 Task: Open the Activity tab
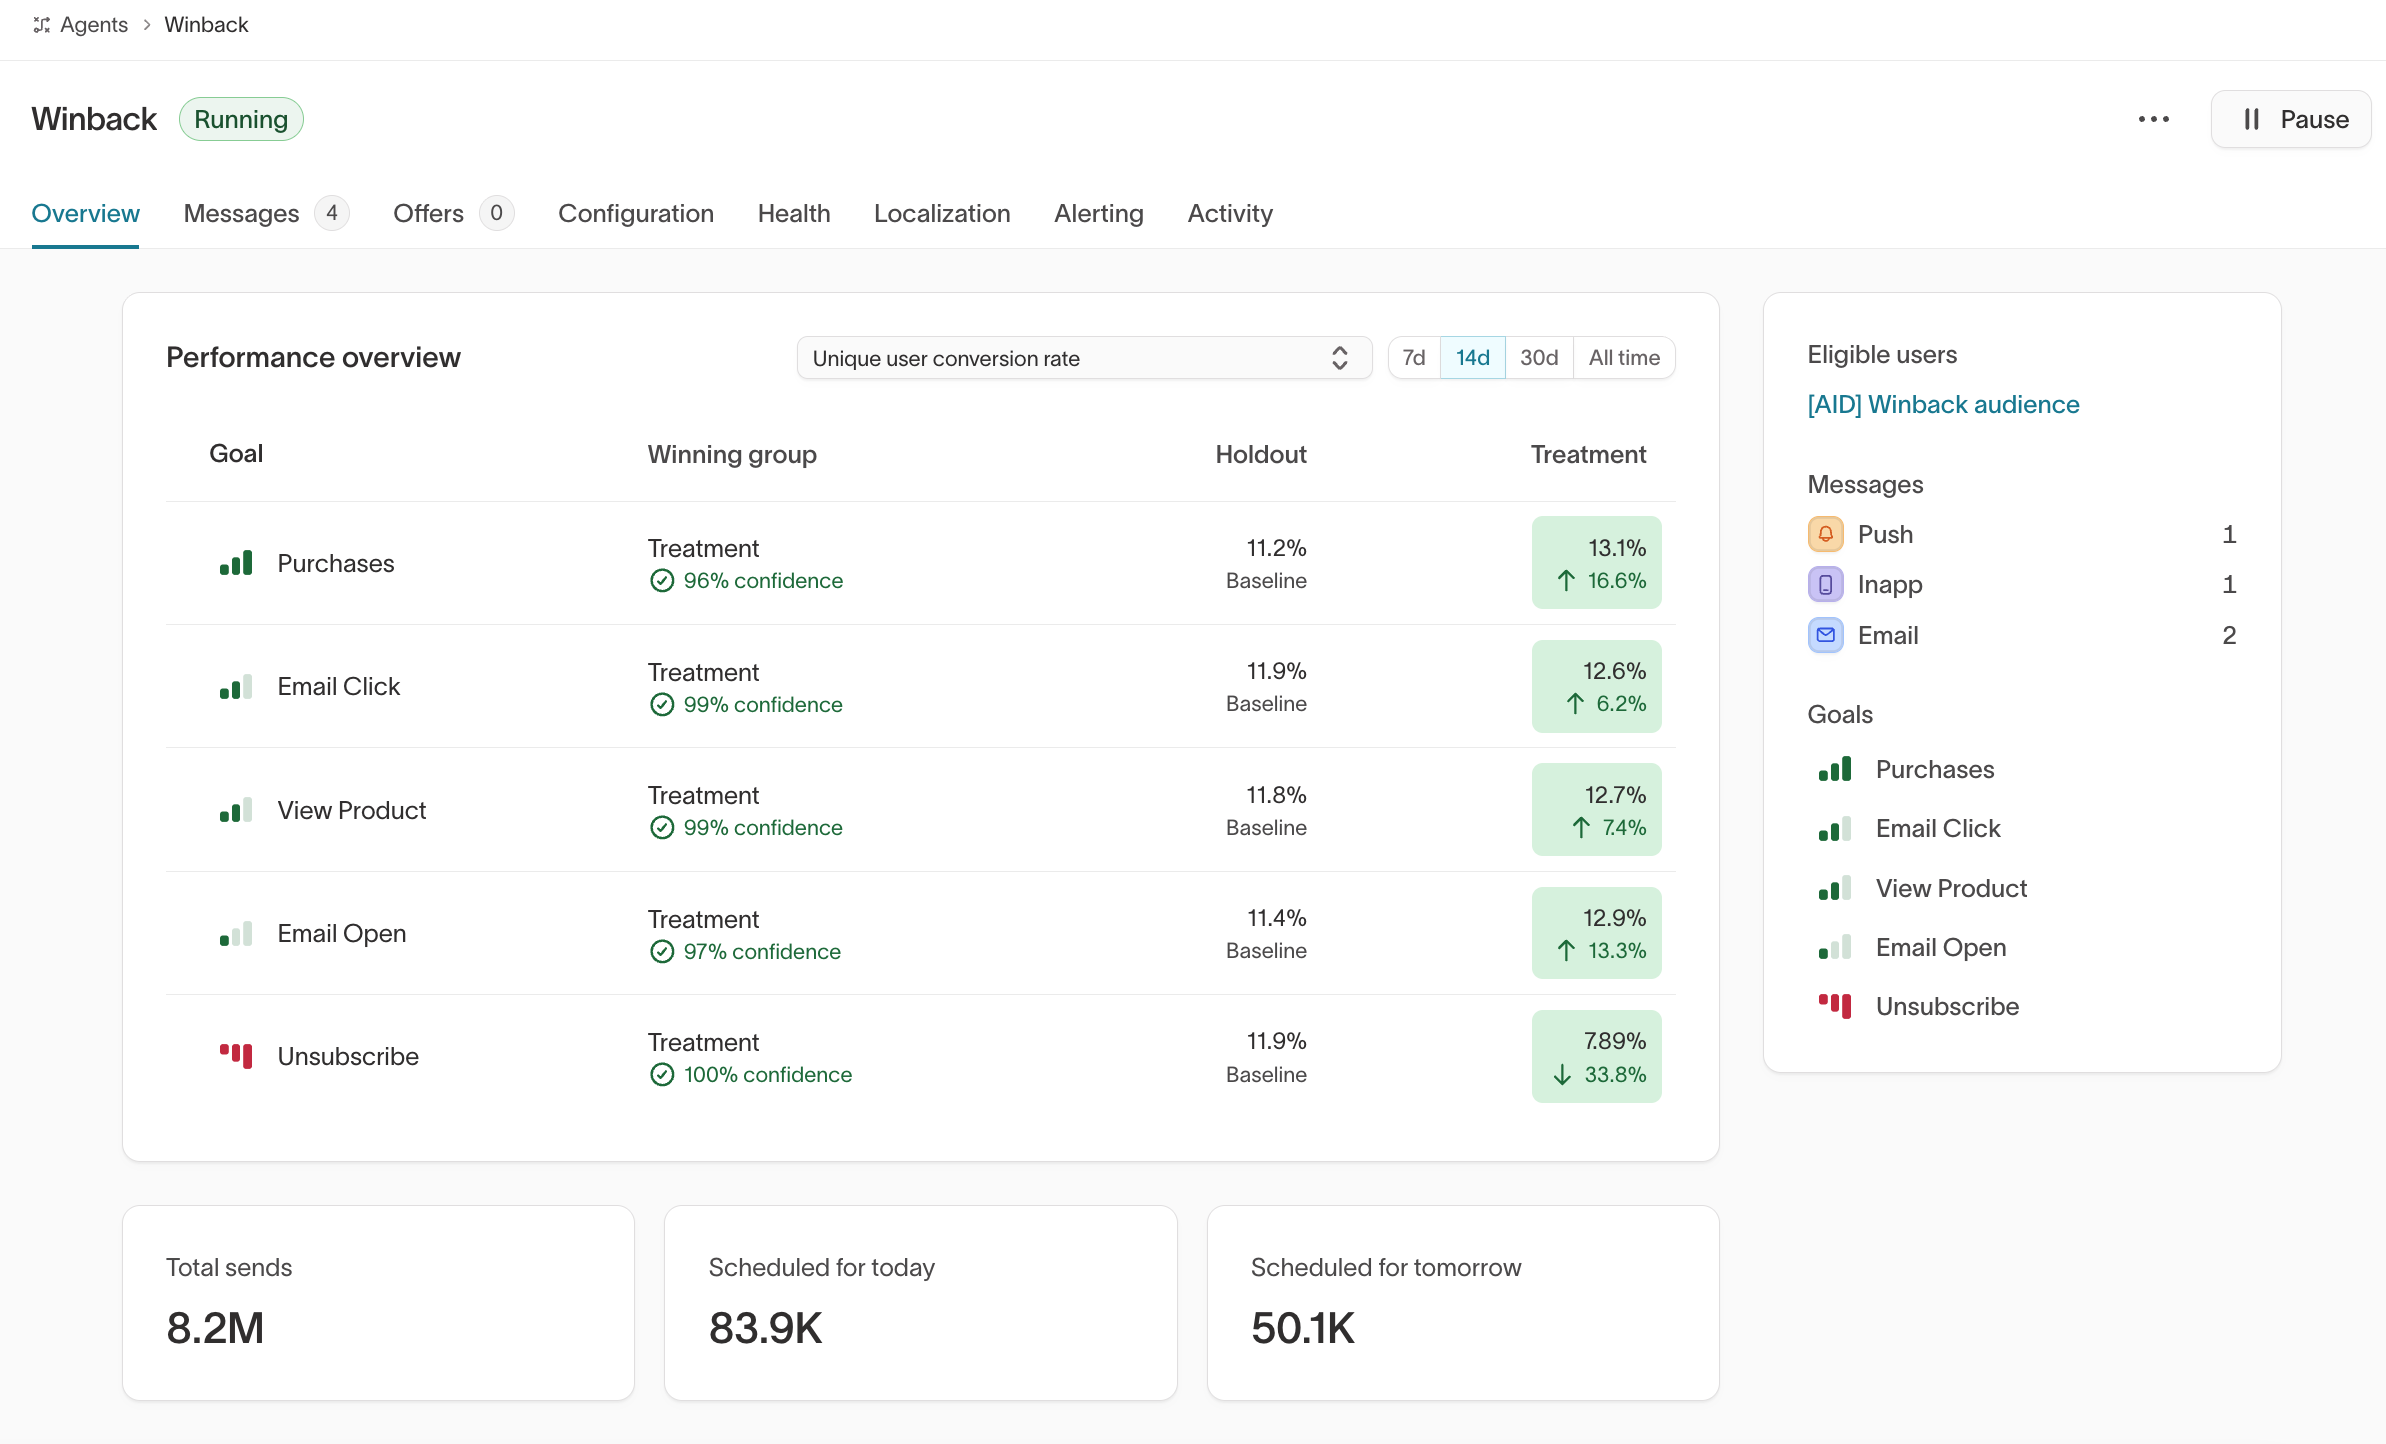(x=1230, y=213)
